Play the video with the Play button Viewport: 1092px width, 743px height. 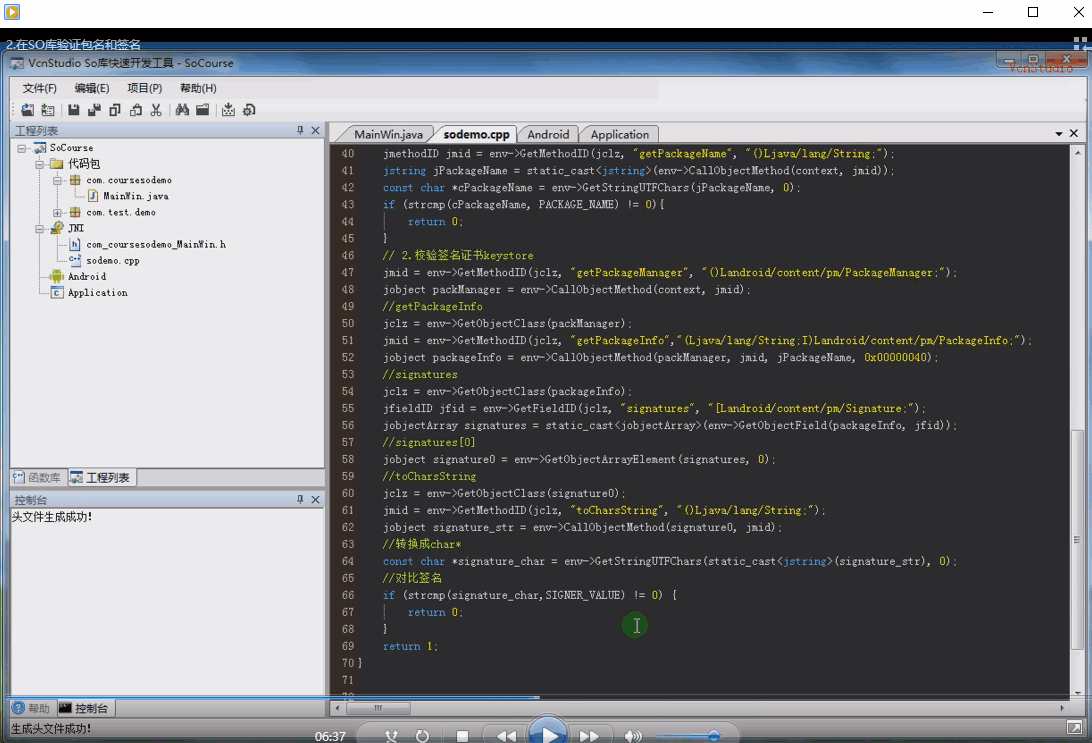(x=548, y=733)
